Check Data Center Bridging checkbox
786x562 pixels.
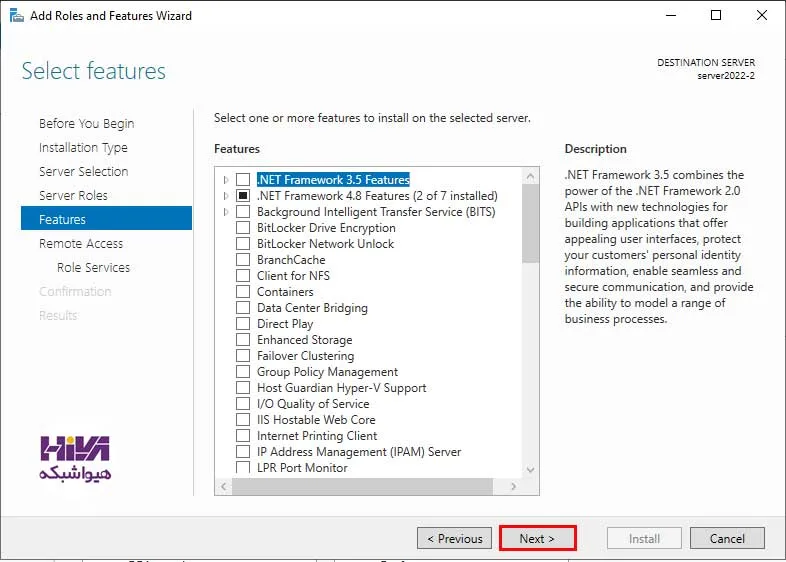point(243,308)
